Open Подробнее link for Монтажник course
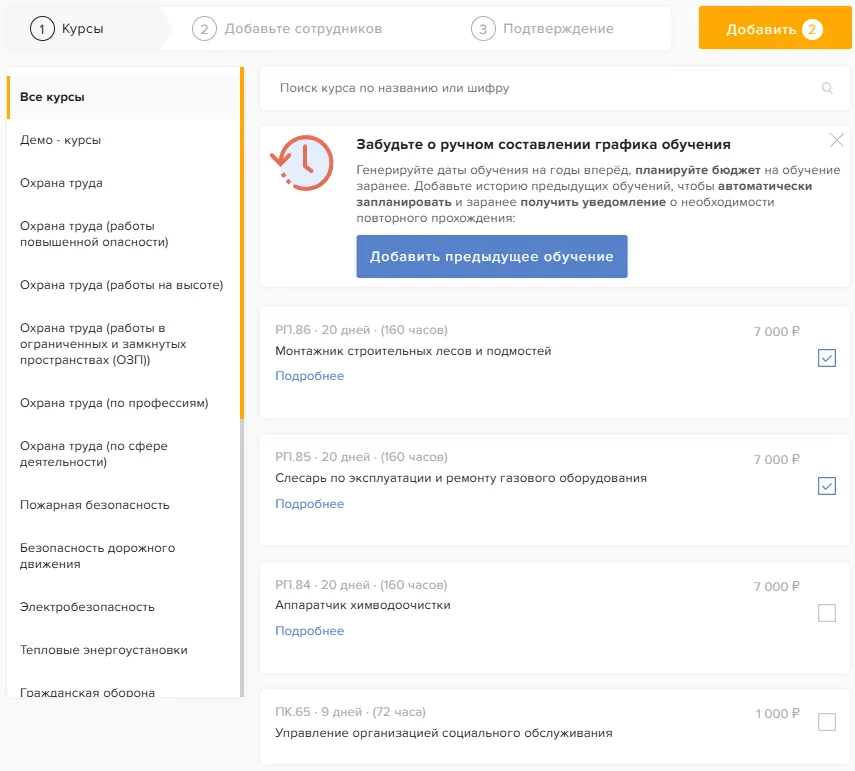The height and width of the screenshot is (771, 855). pyautogui.click(x=309, y=376)
